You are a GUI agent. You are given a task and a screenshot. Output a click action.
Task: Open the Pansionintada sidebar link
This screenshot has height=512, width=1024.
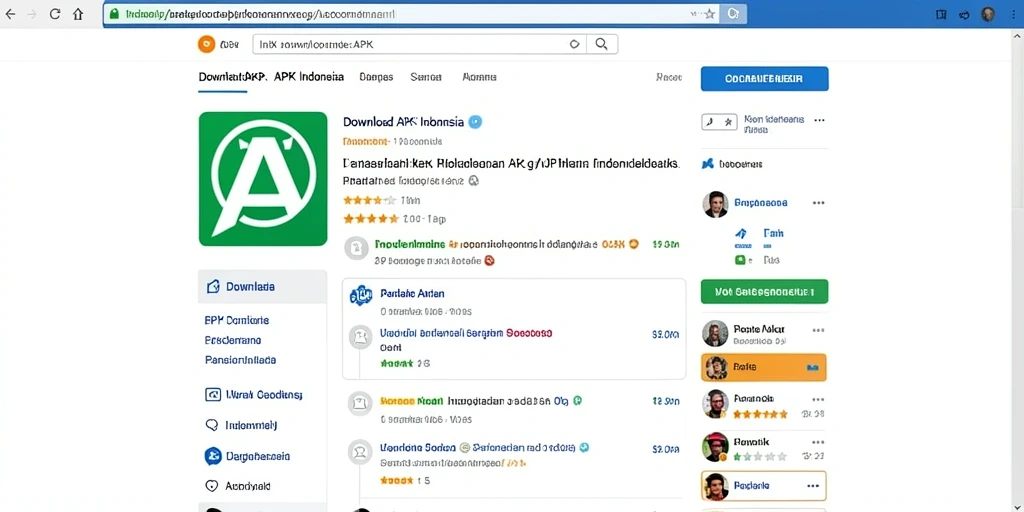click(x=240, y=360)
